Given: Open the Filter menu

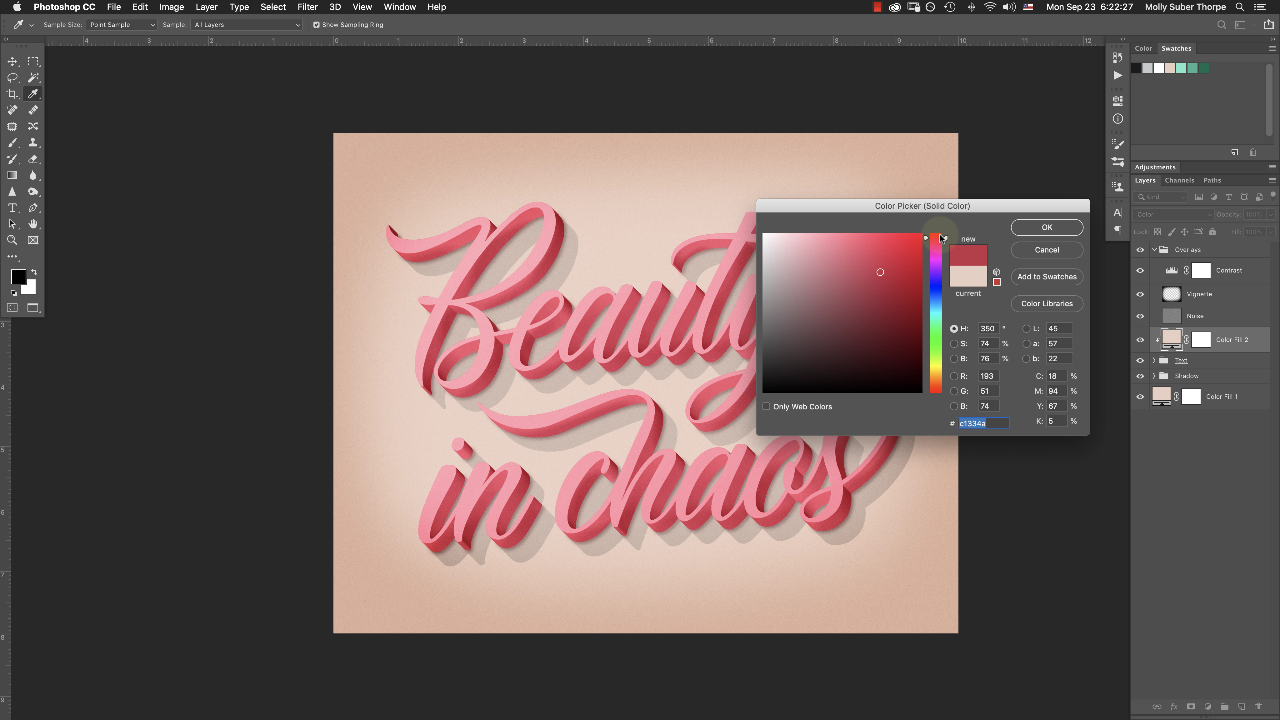Looking at the screenshot, I should (307, 7).
